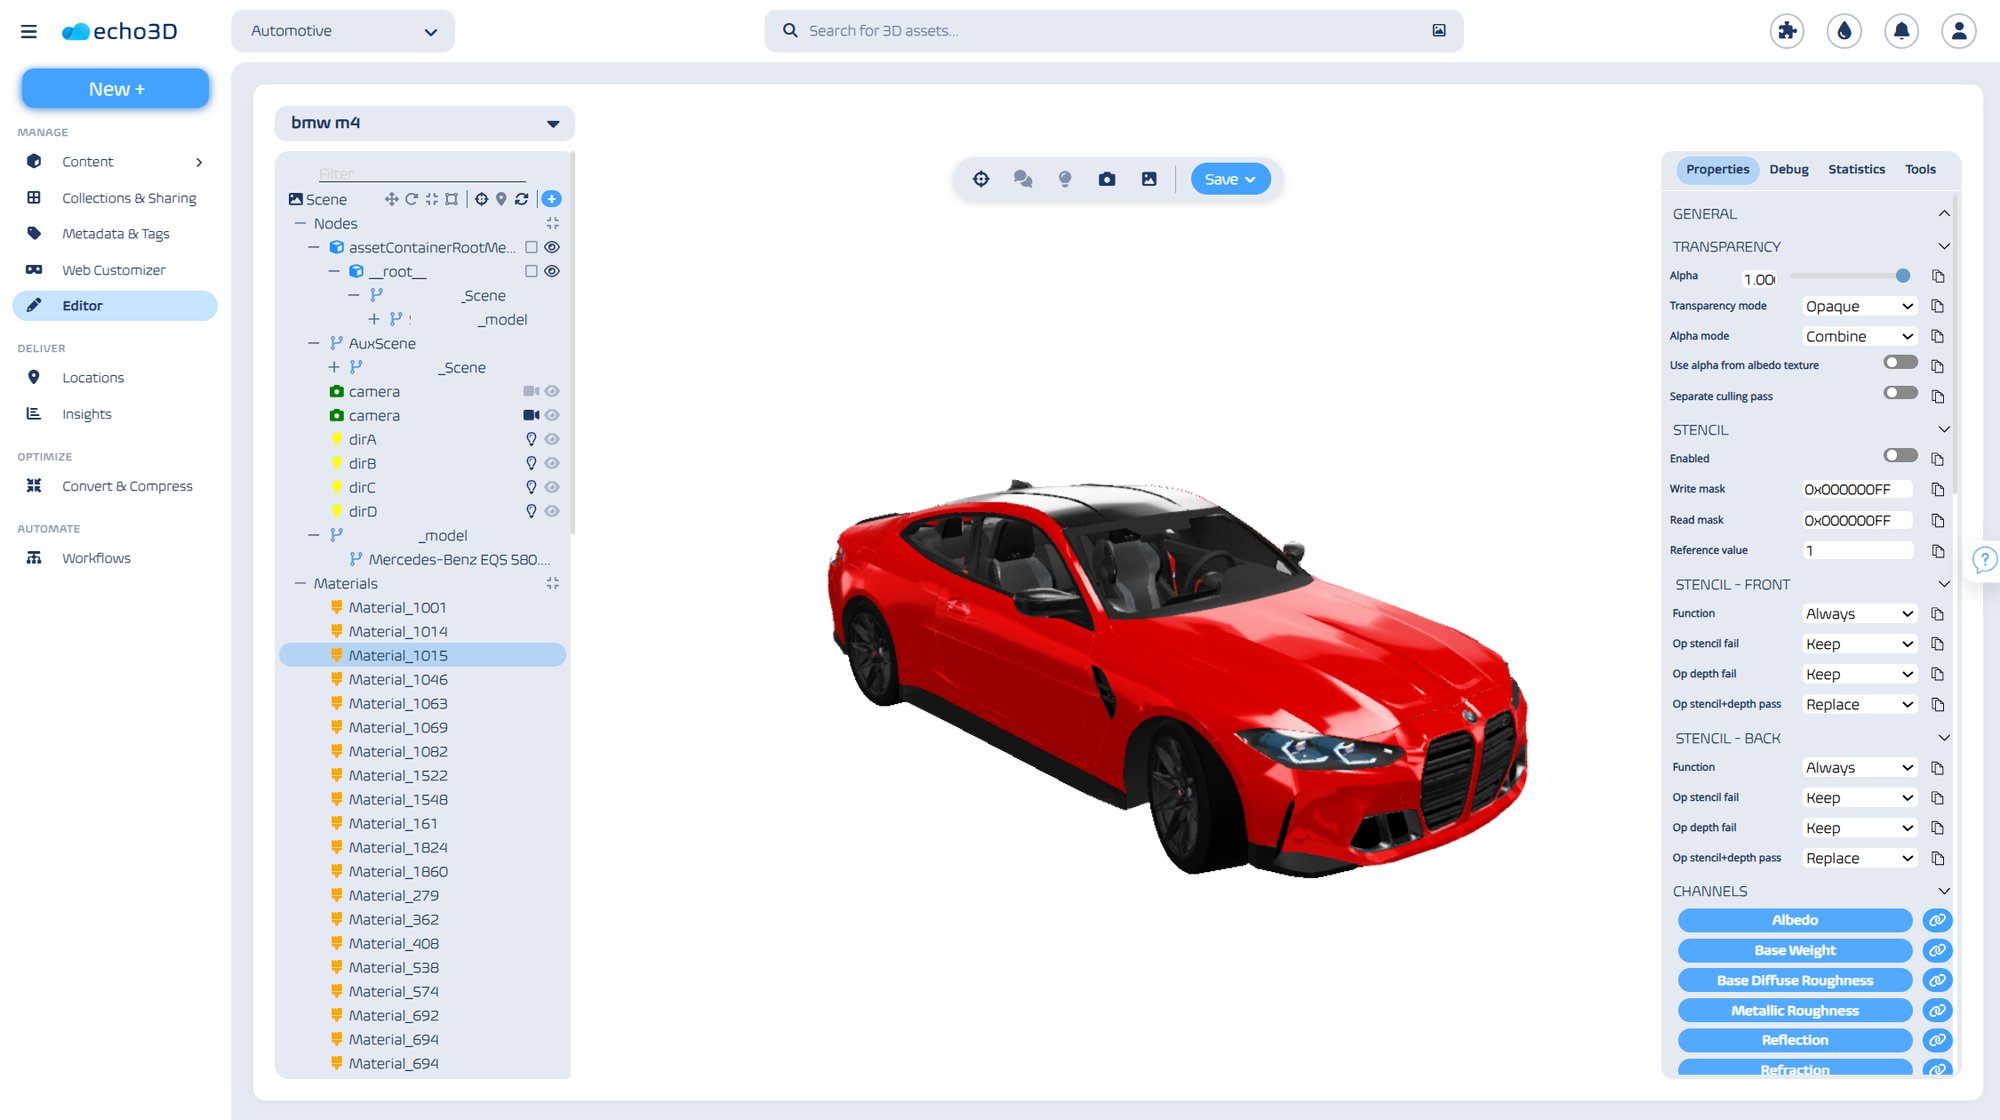2000x1120 pixels.
Task: Switch to the Tools tab
Action: (1920, 169)
